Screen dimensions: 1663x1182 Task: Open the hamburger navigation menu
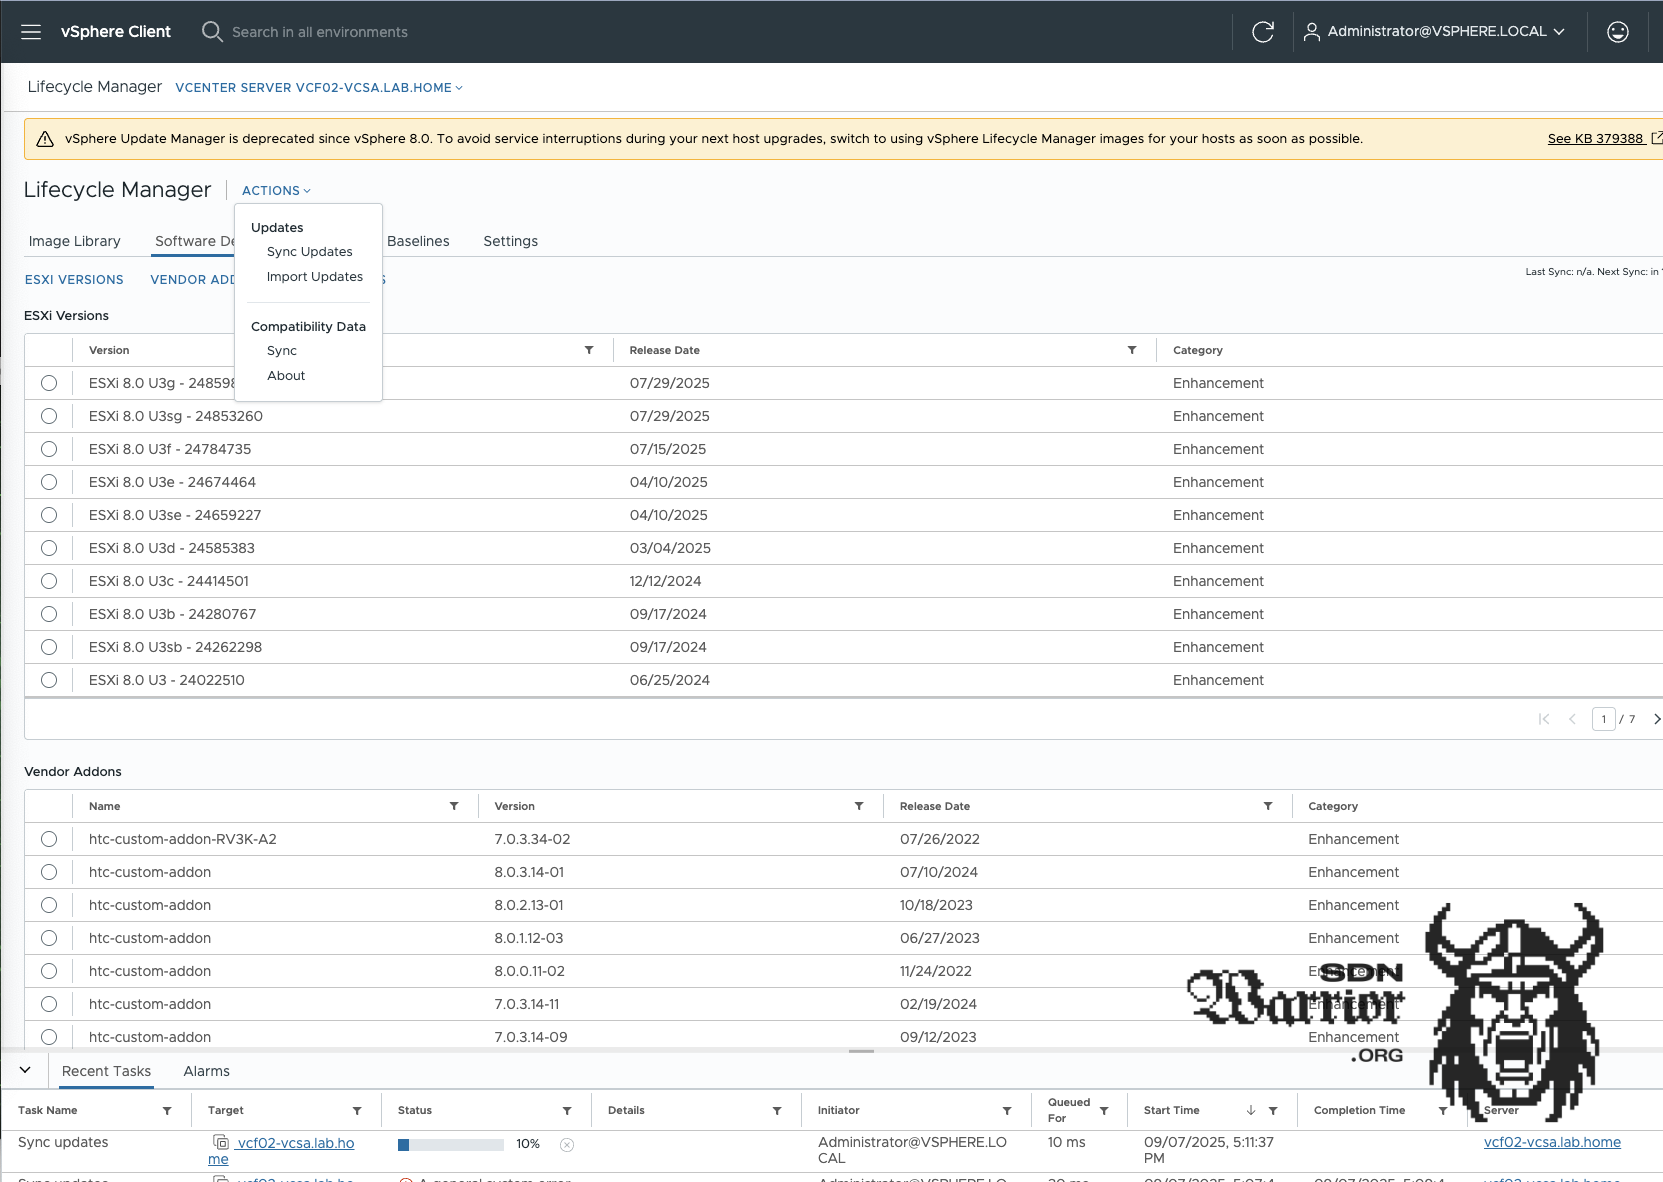[x=31, y=32]
